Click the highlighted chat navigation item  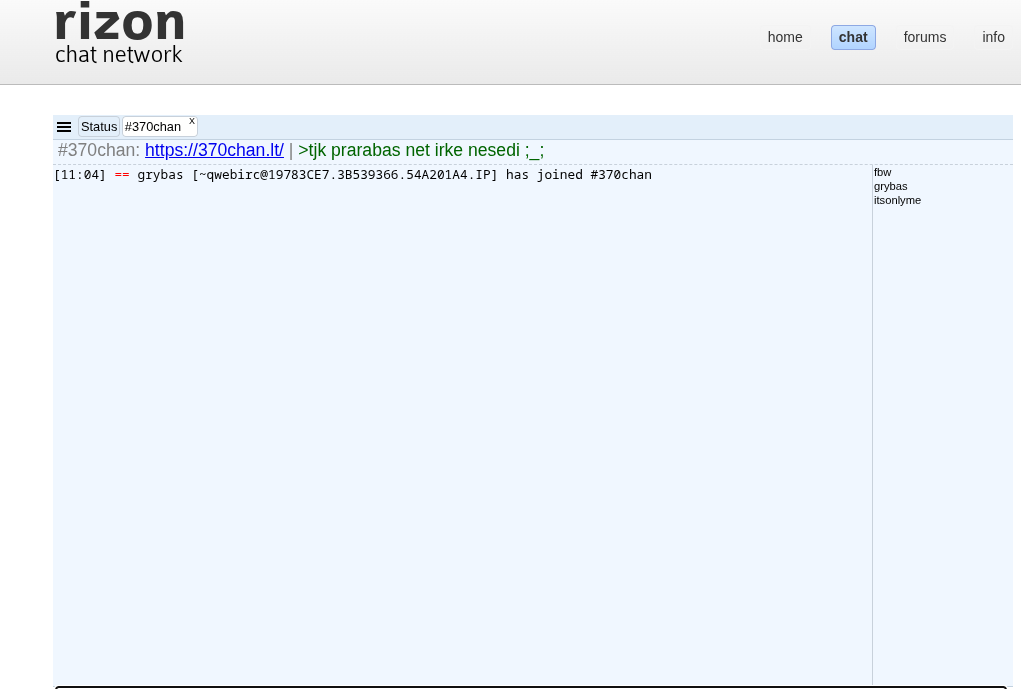[x=853, y=37]
